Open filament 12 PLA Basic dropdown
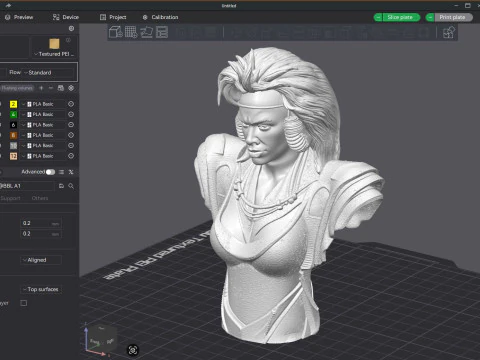 43,156
